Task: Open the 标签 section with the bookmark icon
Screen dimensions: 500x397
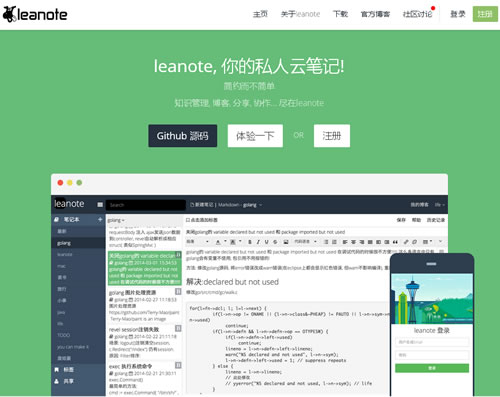Action: click(x=78, y=369)
